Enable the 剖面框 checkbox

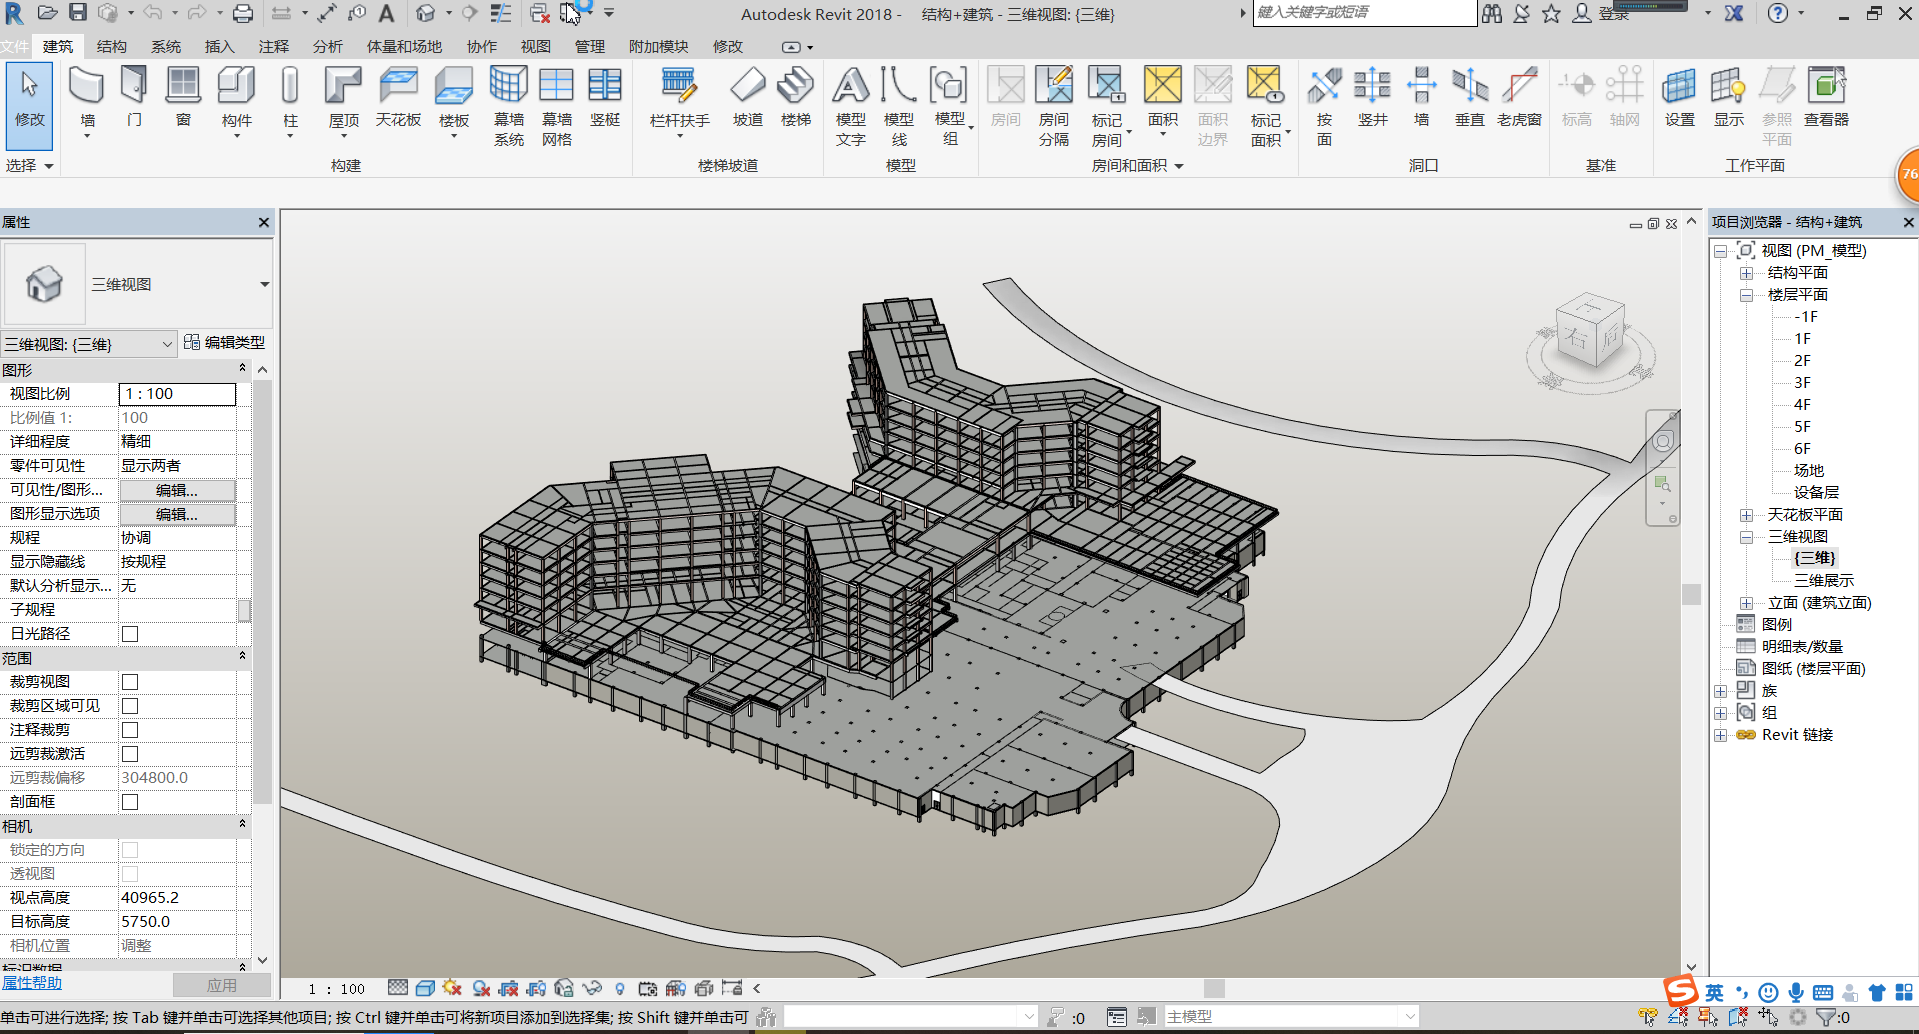coord(130,802)
